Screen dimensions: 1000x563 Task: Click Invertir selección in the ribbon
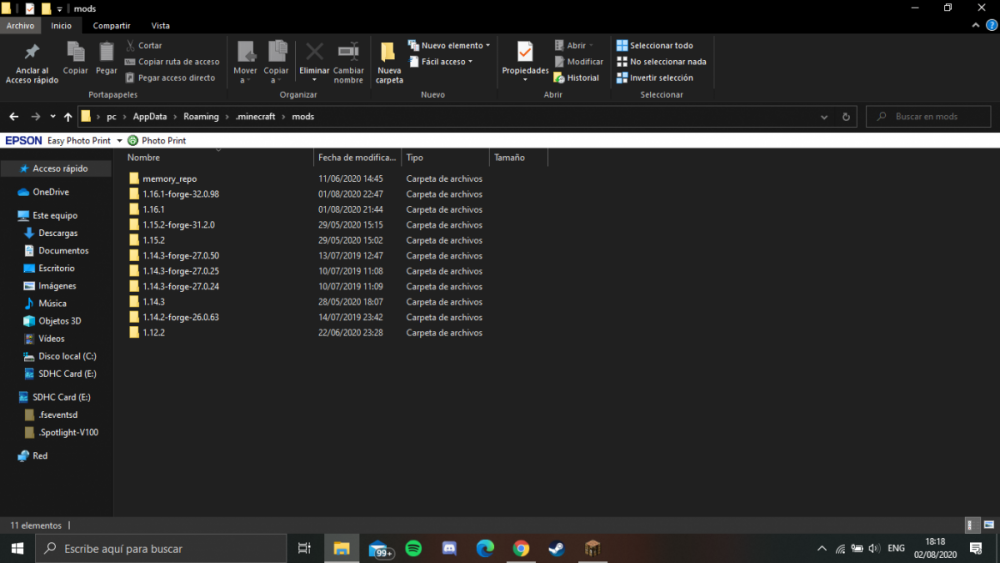tap(660, 78)
